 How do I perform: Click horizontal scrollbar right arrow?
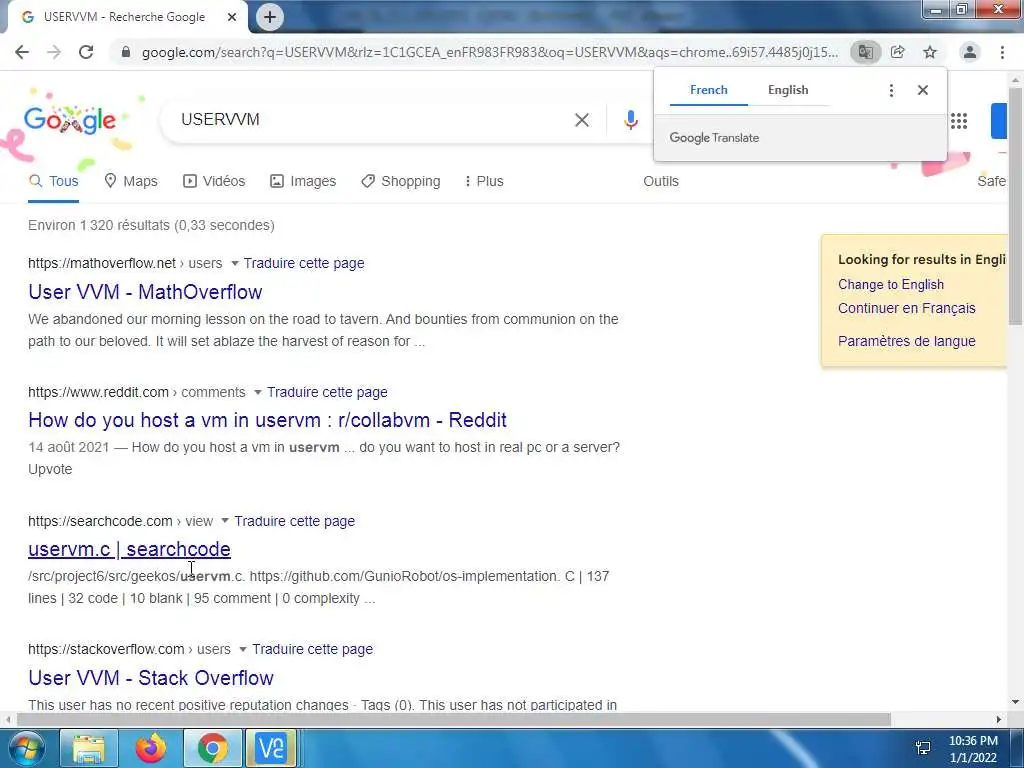(999, 720)
